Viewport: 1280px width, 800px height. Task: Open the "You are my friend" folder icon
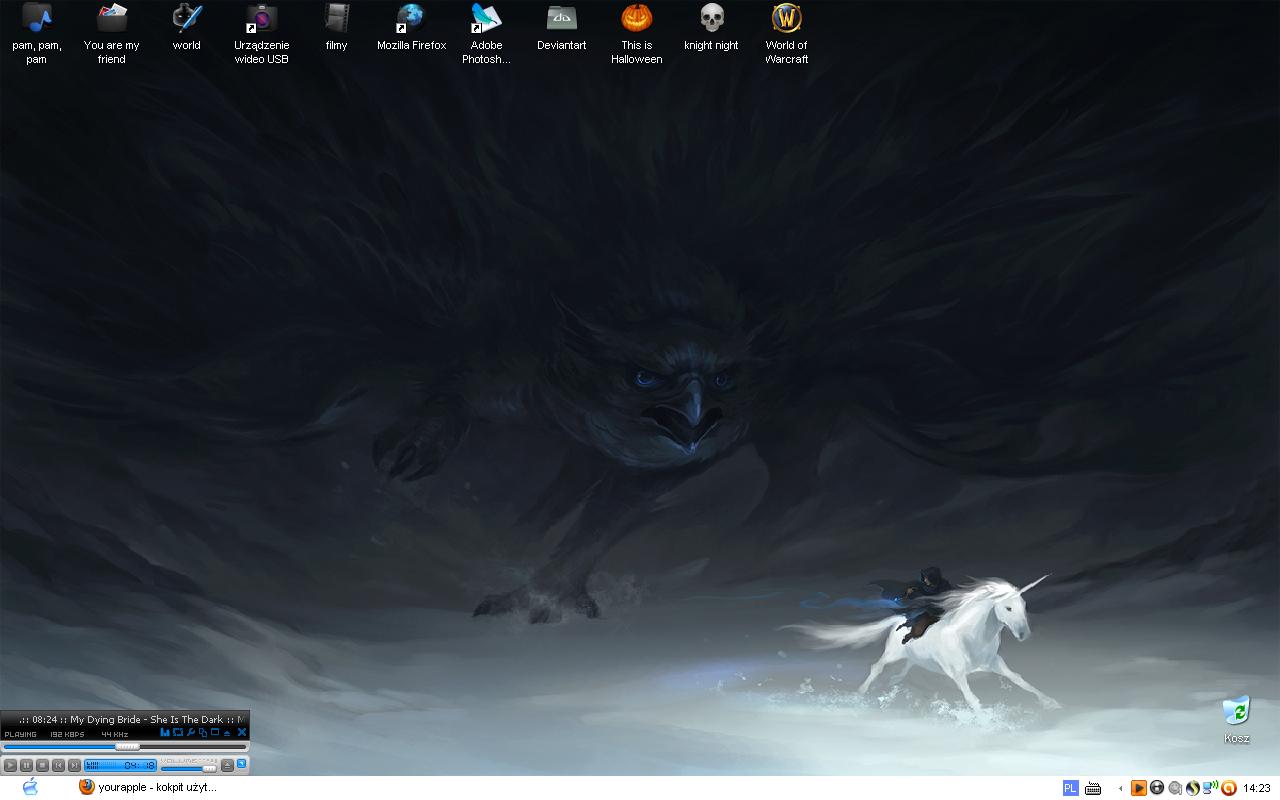(x=112, y=33)
